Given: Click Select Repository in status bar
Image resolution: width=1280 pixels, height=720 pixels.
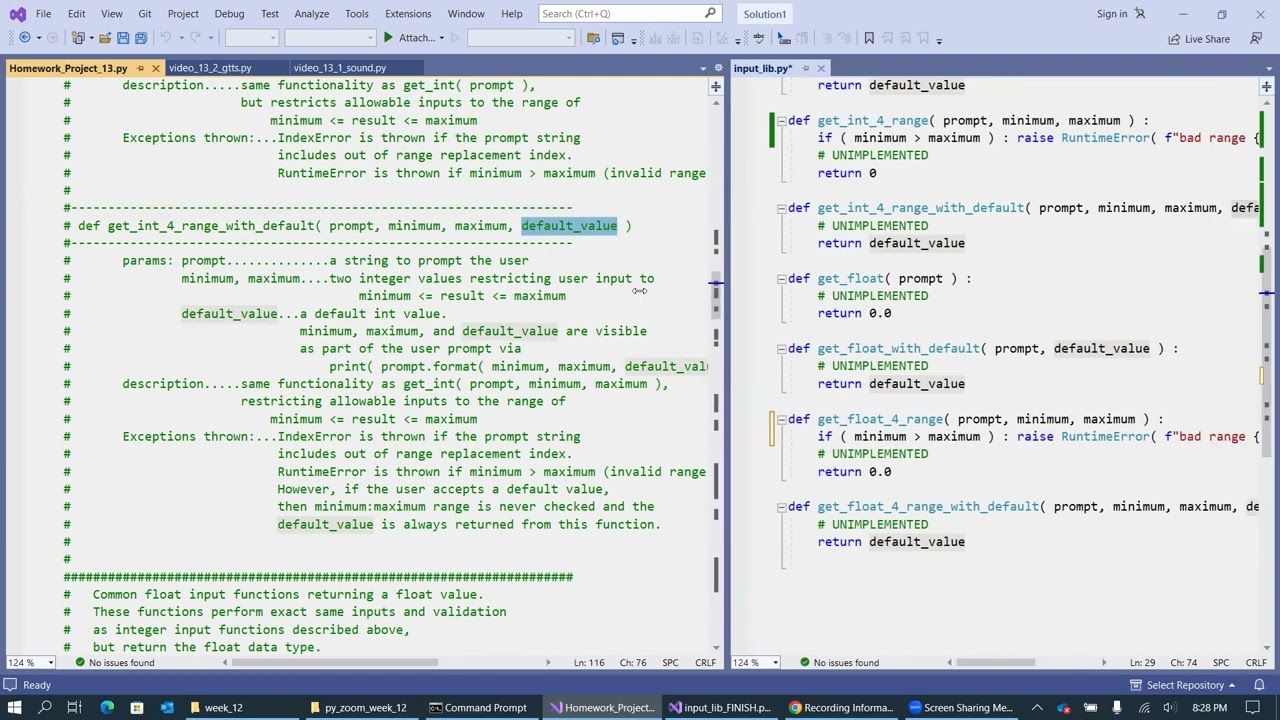Looking at the screenshot, I should point(1182,685).
